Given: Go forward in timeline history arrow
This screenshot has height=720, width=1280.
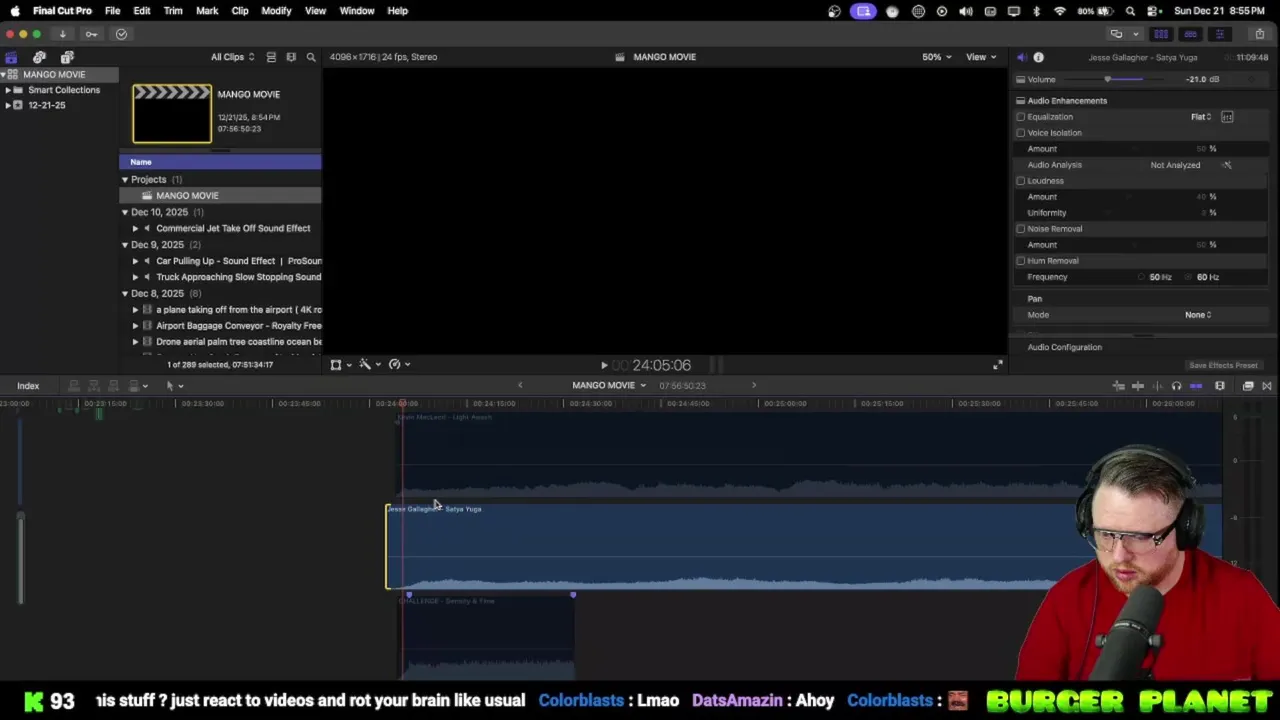Looking at the screenshot, I should click(x=754, y=385).
